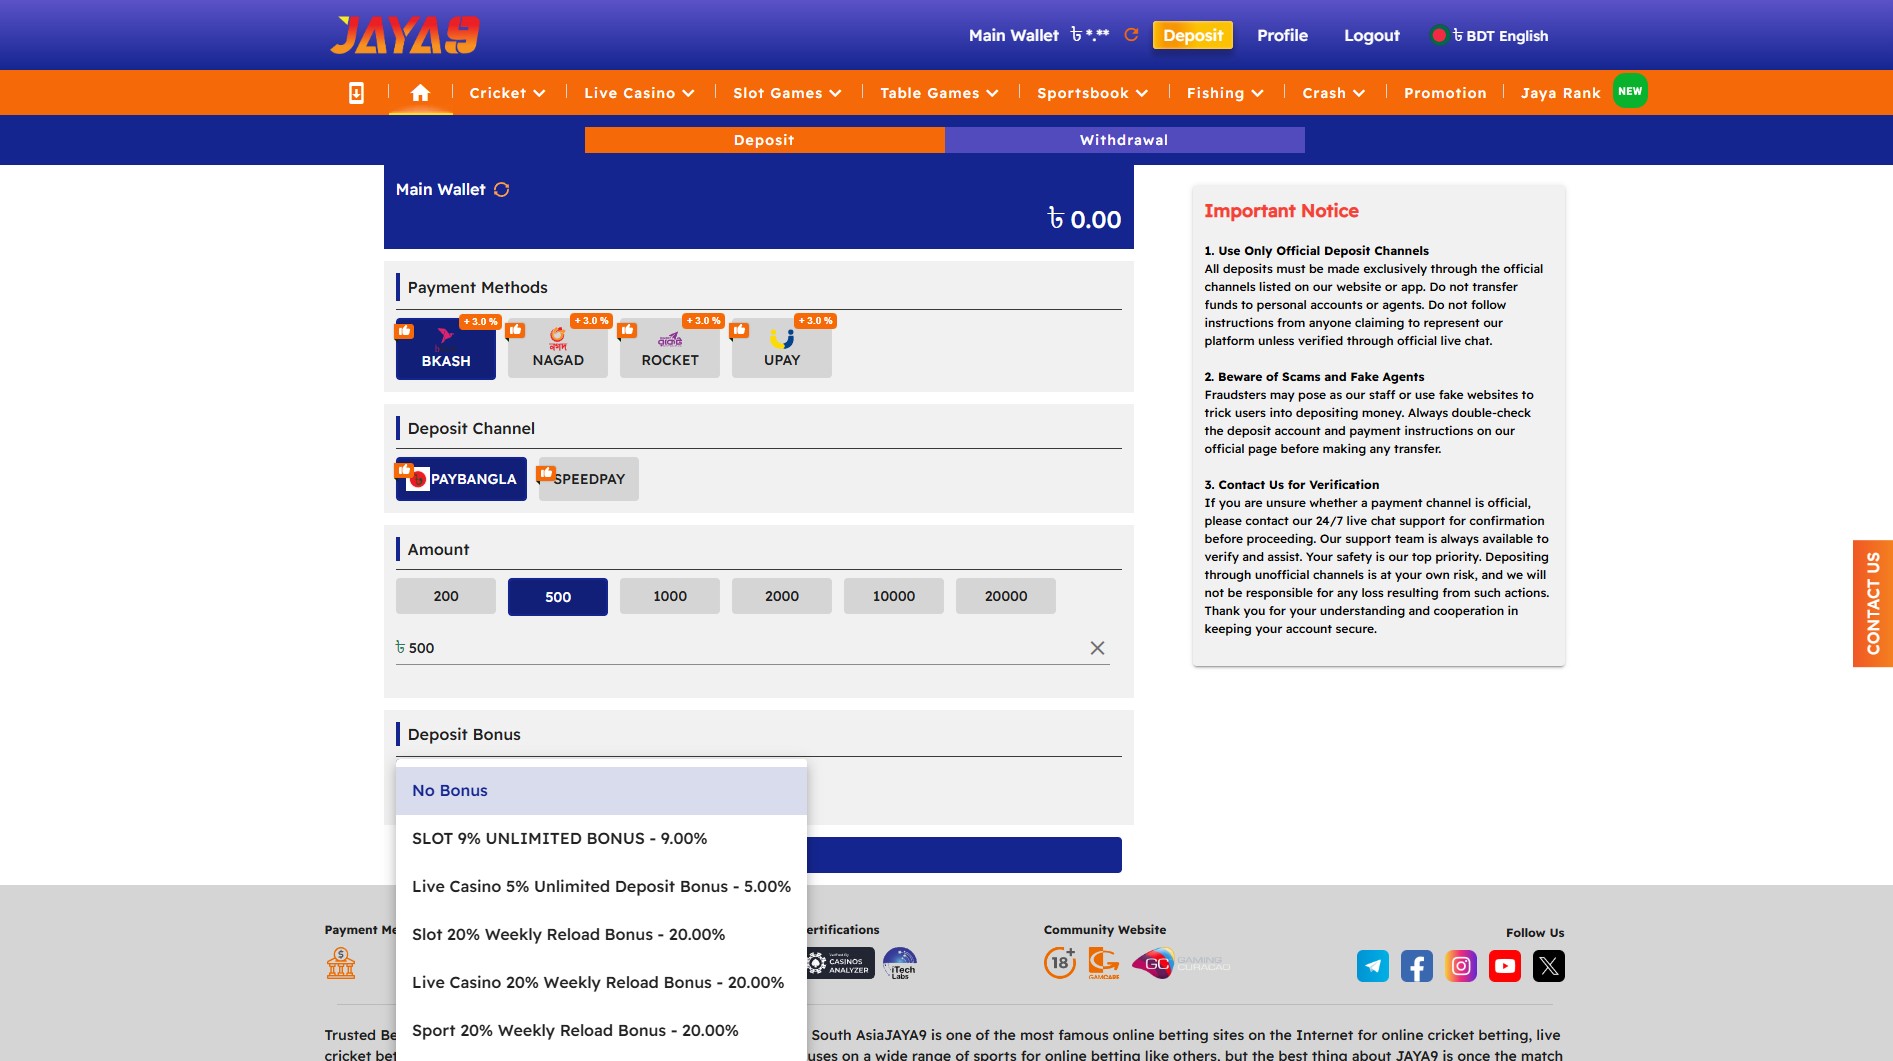This screenshot has width=1893, height=1061.
Task: Go to the Home icon
Action: pos(420,93)
